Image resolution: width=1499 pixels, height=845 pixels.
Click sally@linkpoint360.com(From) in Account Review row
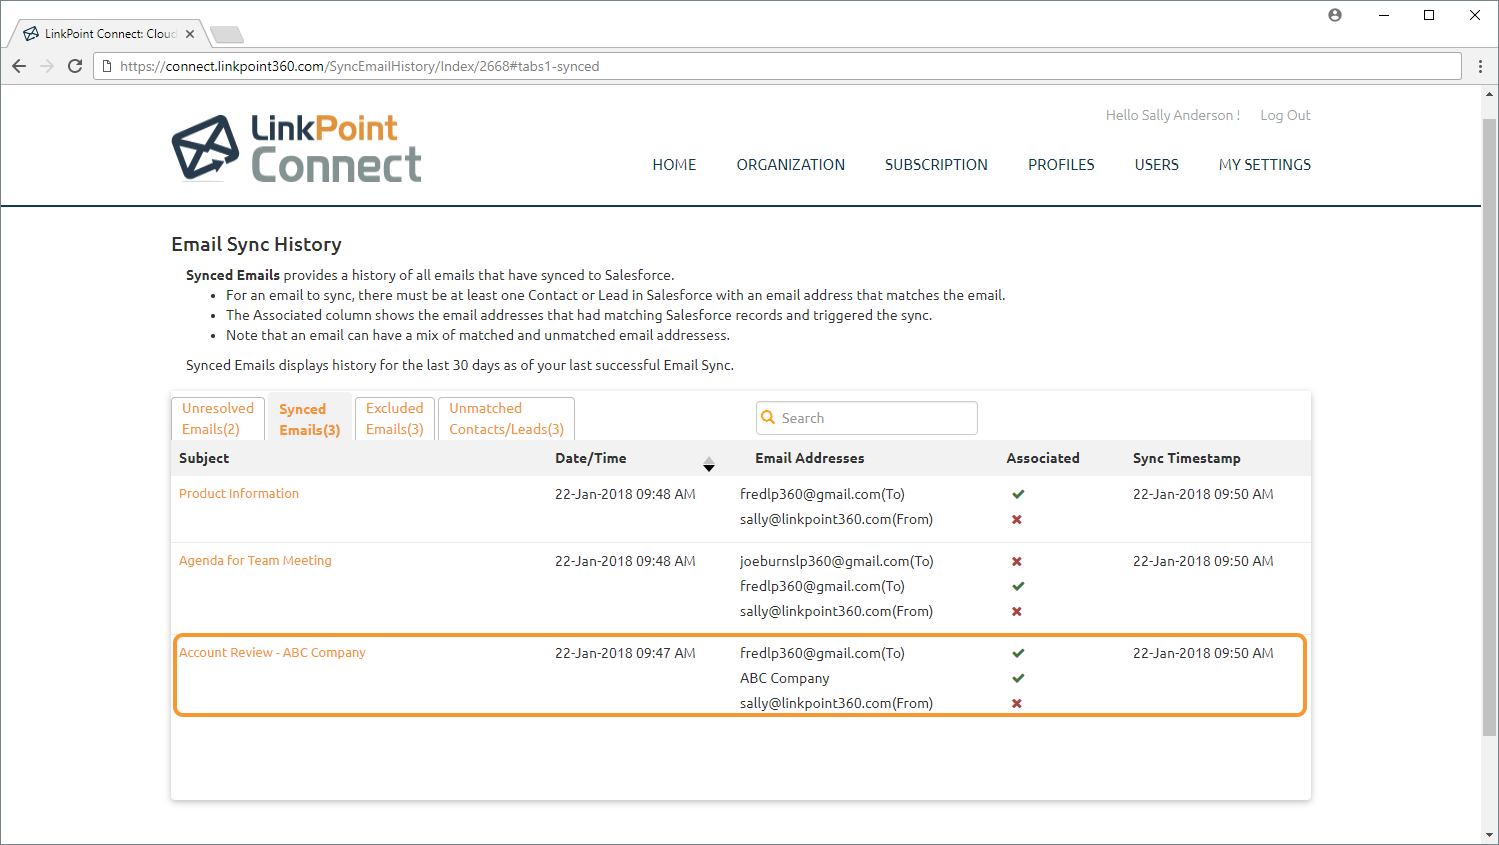(x=836, y=703)
